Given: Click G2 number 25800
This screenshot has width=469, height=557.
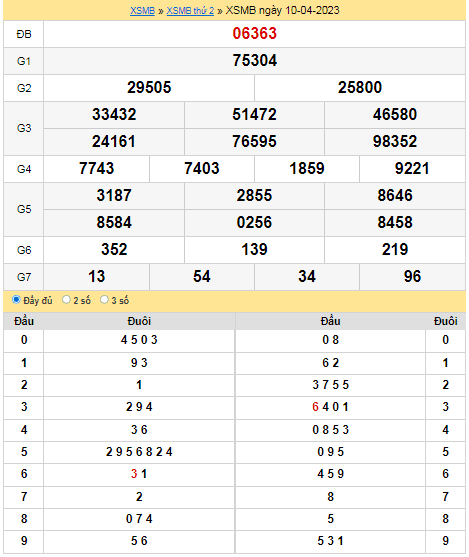Looking at the screenshot, I should (x=360, y=87).
